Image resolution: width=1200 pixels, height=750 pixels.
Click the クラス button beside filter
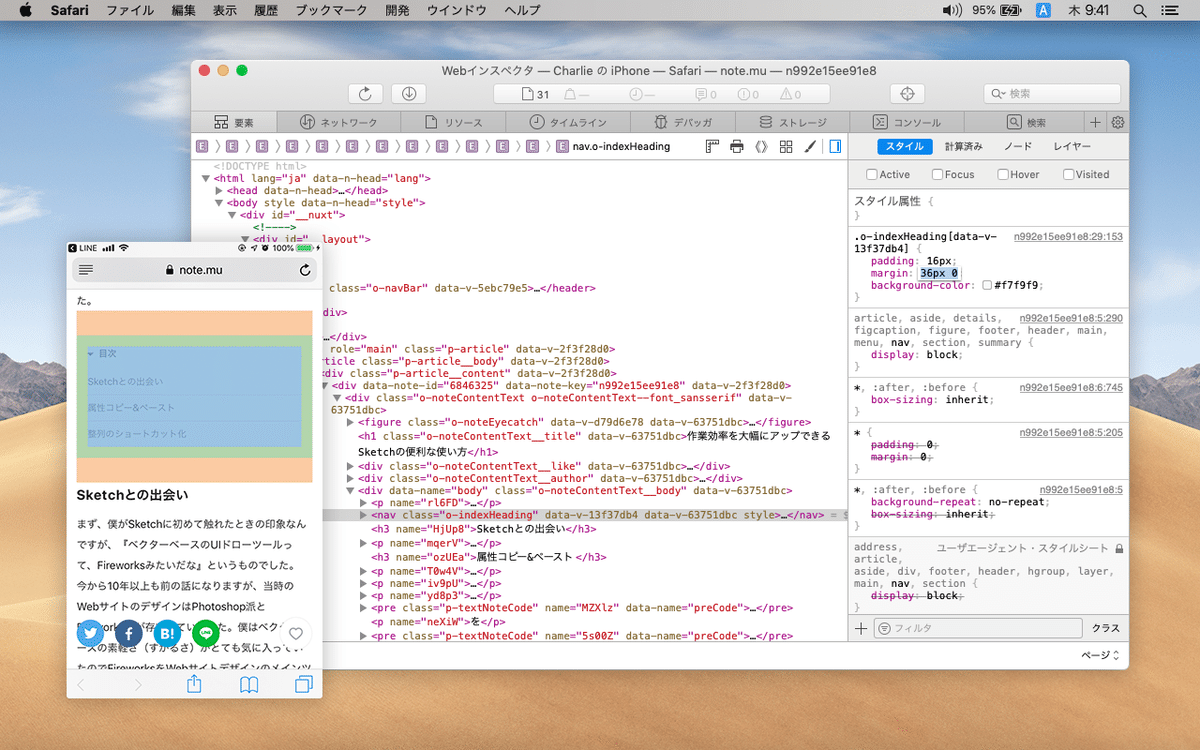[x=1105, y=628]
